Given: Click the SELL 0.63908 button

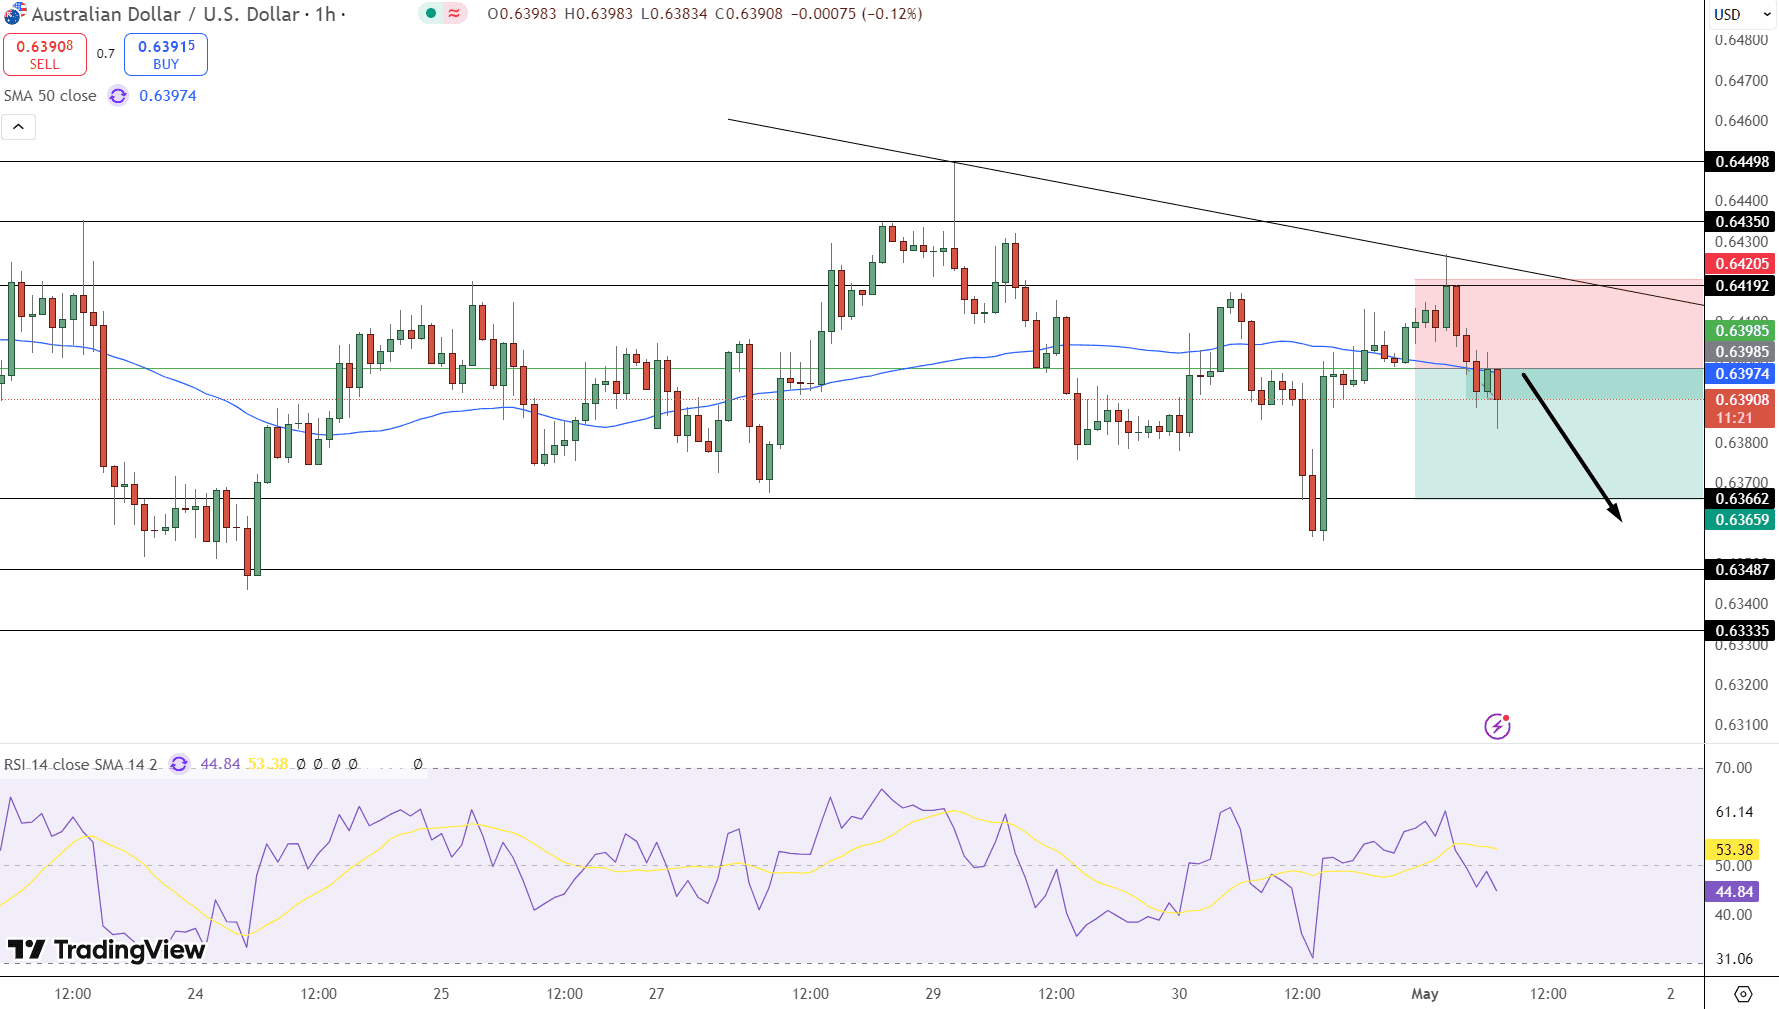Looking at the screenshot, I should (45, 54).
